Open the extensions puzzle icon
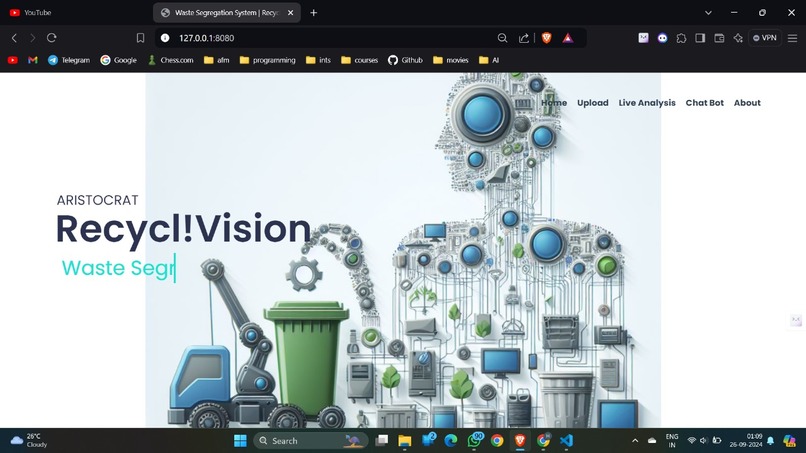This screenshot has width=806, height=453. click(x=681, y=38)
